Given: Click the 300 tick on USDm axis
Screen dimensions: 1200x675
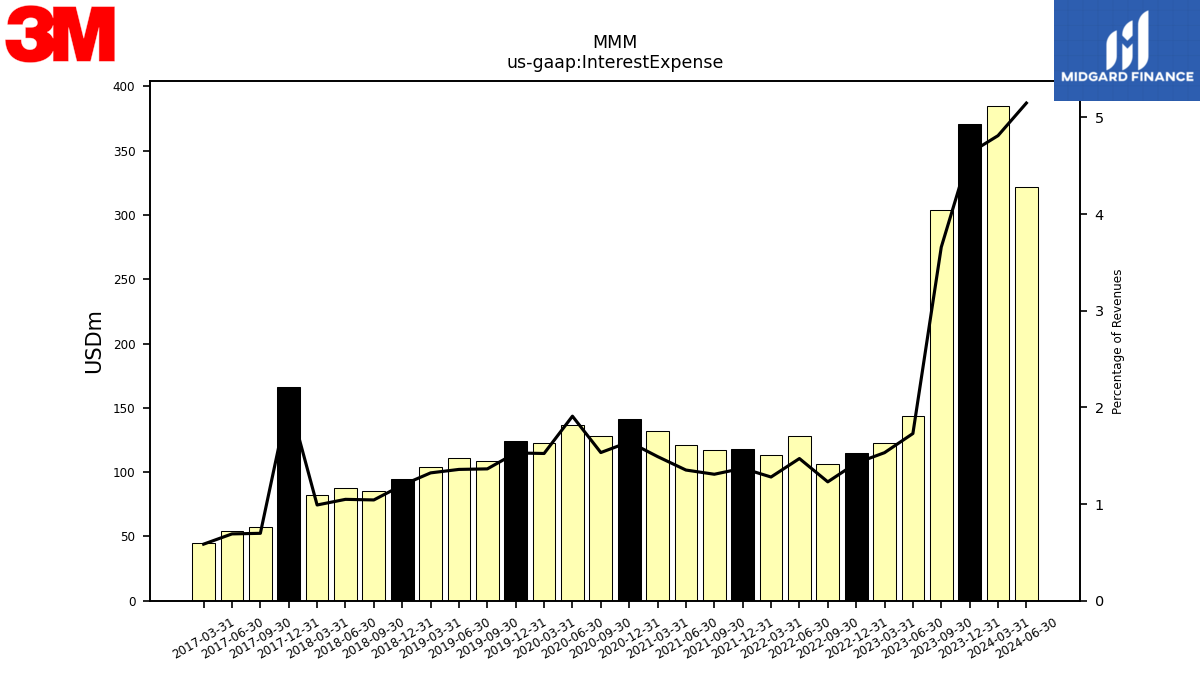Looking at the screenshot, I should click(x=123, y=216).
